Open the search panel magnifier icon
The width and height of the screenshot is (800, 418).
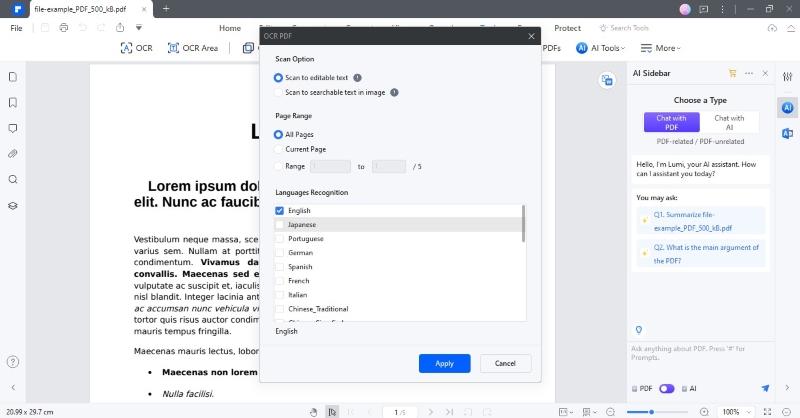pyautogui.click(x=13, y=180)
